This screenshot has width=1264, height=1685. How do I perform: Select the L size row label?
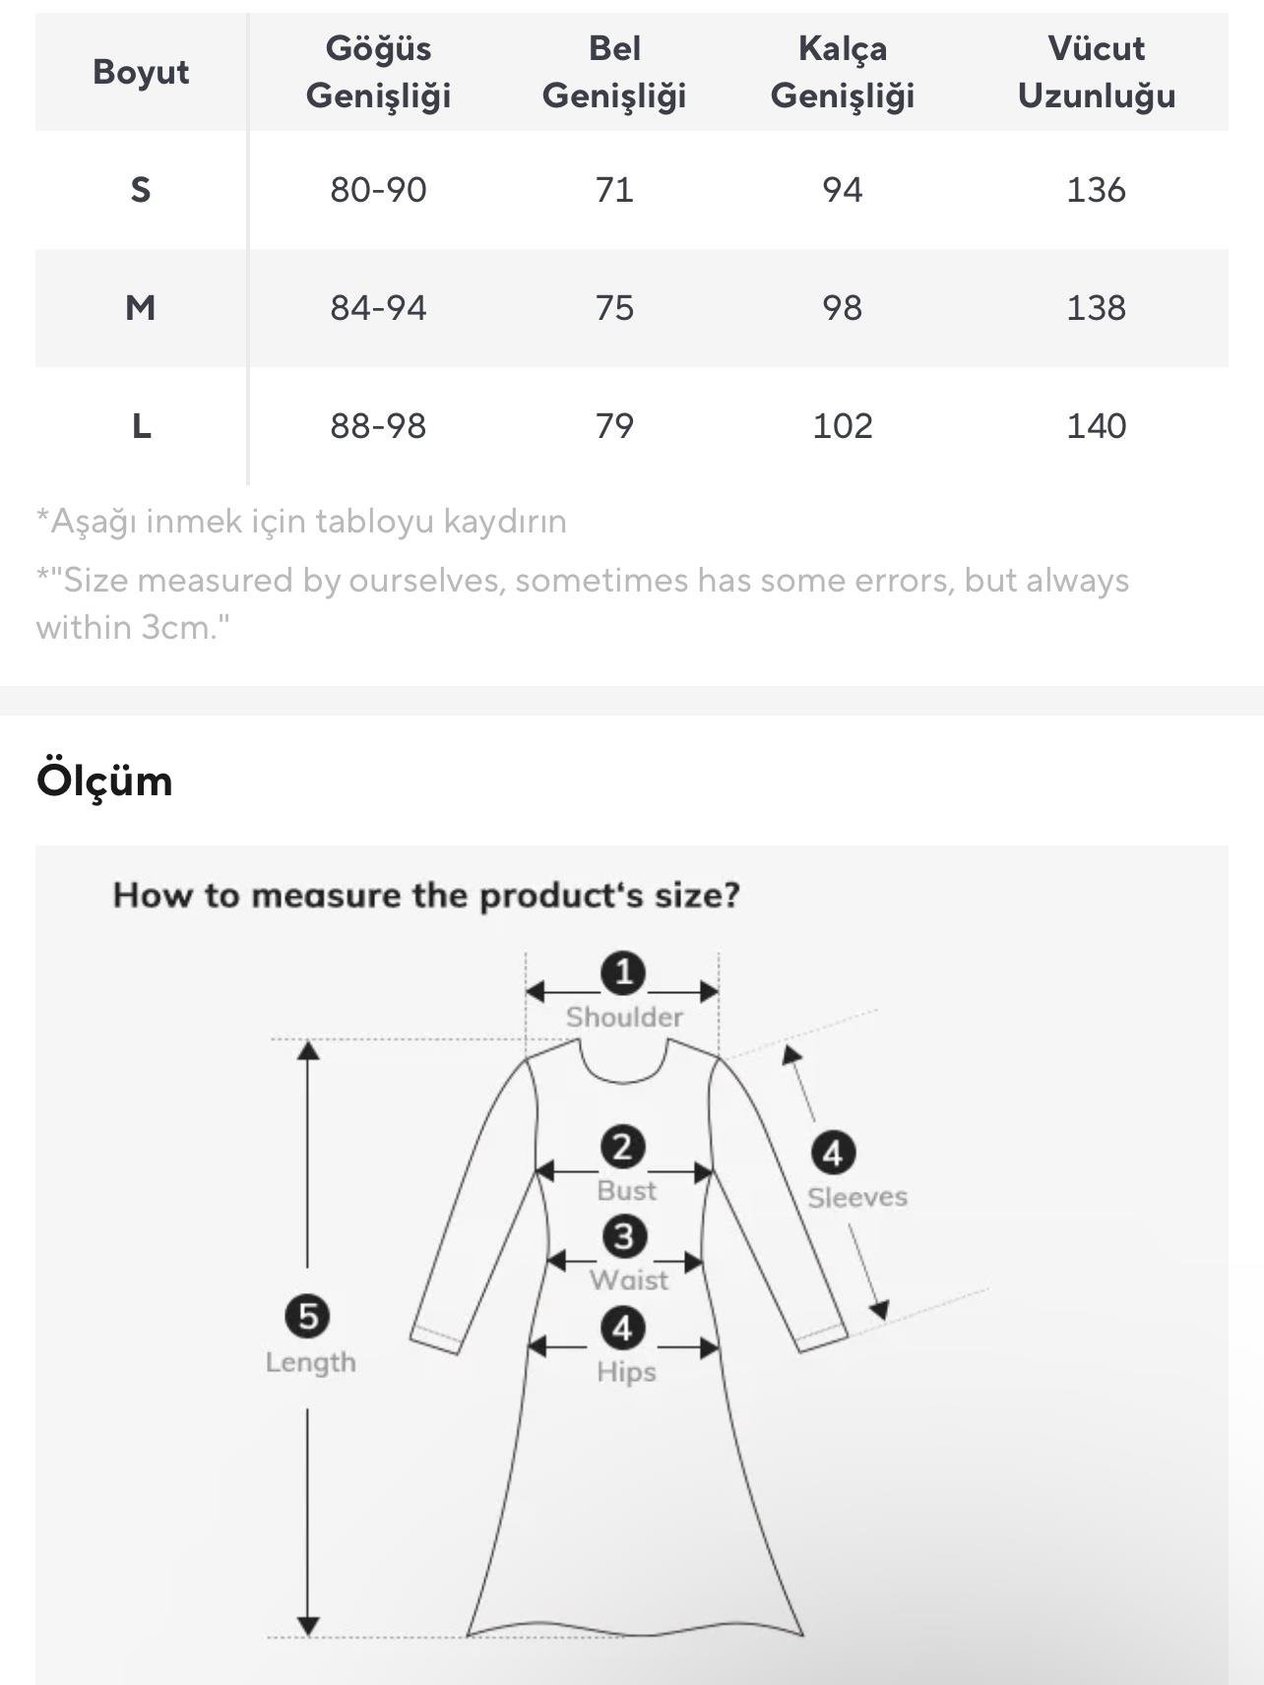pyautogui.click(x=141, y=426)
